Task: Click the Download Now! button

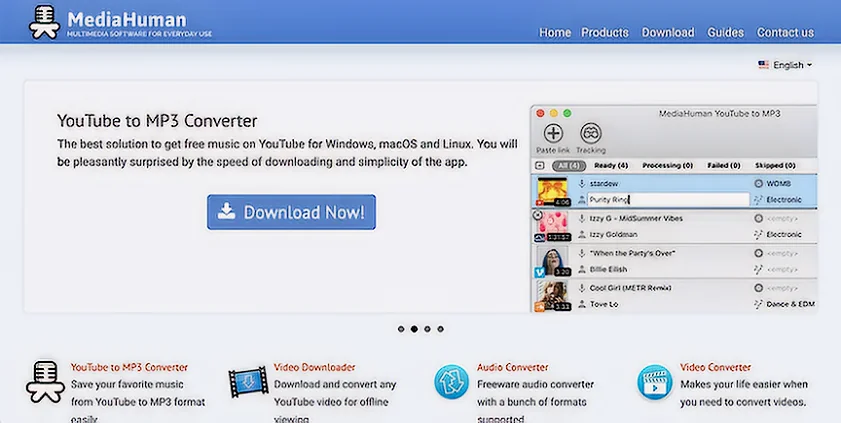Action: (291, 212)
